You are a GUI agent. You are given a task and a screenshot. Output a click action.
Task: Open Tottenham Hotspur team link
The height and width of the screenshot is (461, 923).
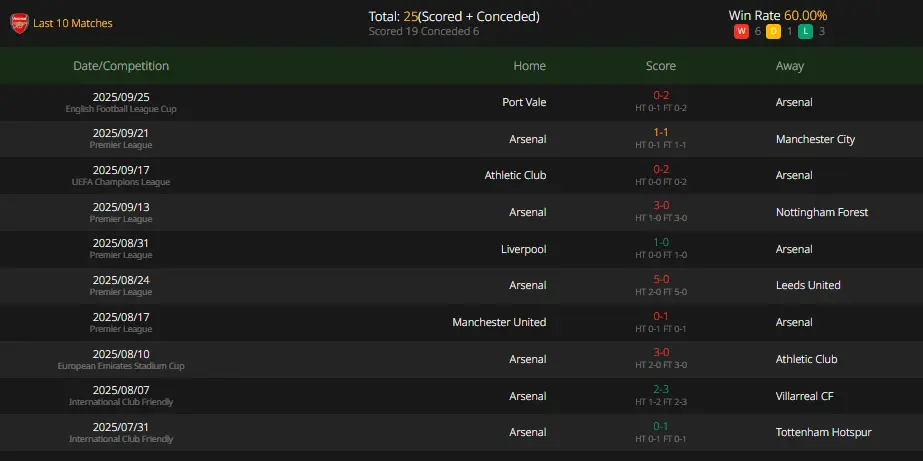pos(824,433)
